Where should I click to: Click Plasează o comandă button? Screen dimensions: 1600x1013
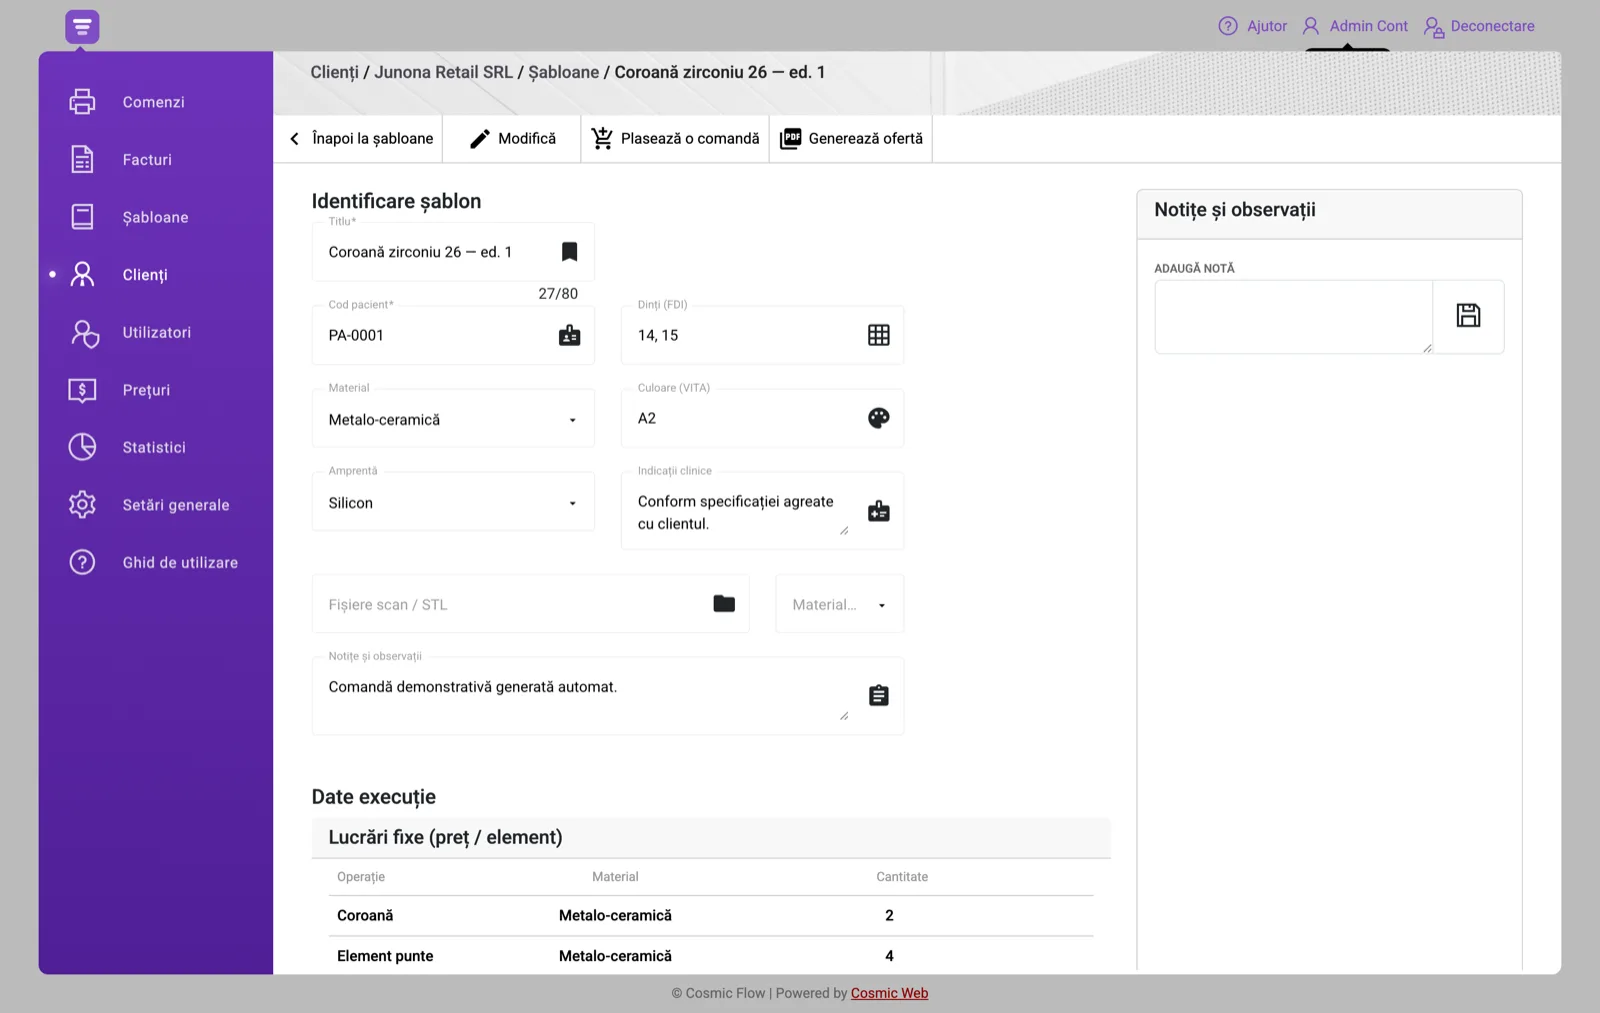[675, 138]
